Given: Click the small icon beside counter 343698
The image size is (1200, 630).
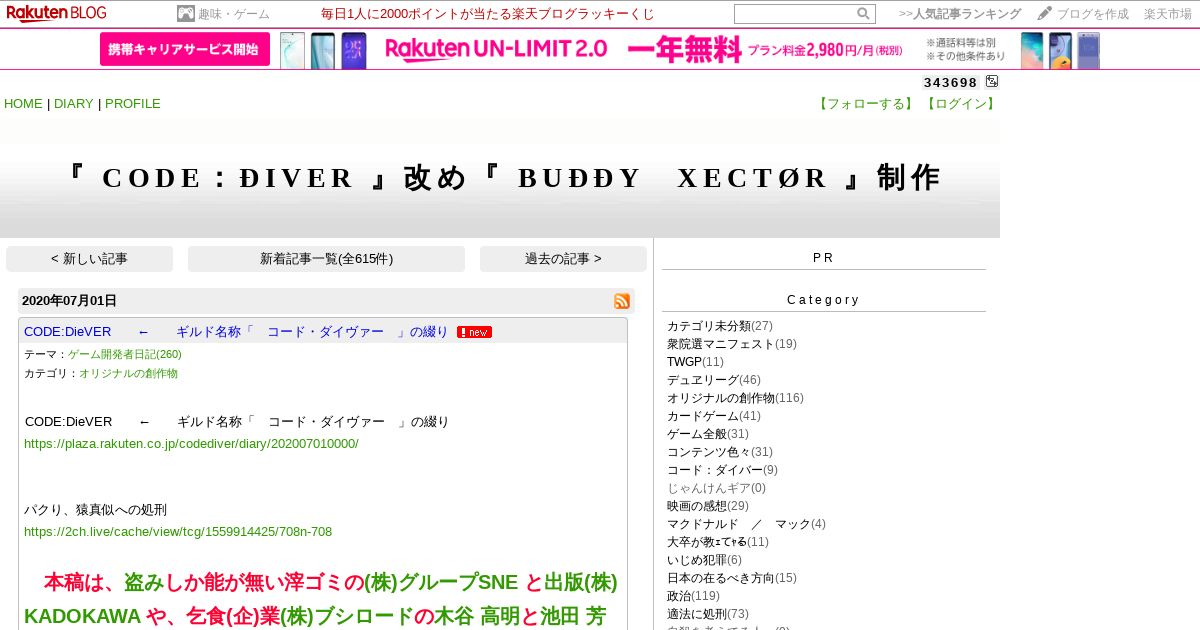Looking at the screenshot, I should tap(992, 82).
